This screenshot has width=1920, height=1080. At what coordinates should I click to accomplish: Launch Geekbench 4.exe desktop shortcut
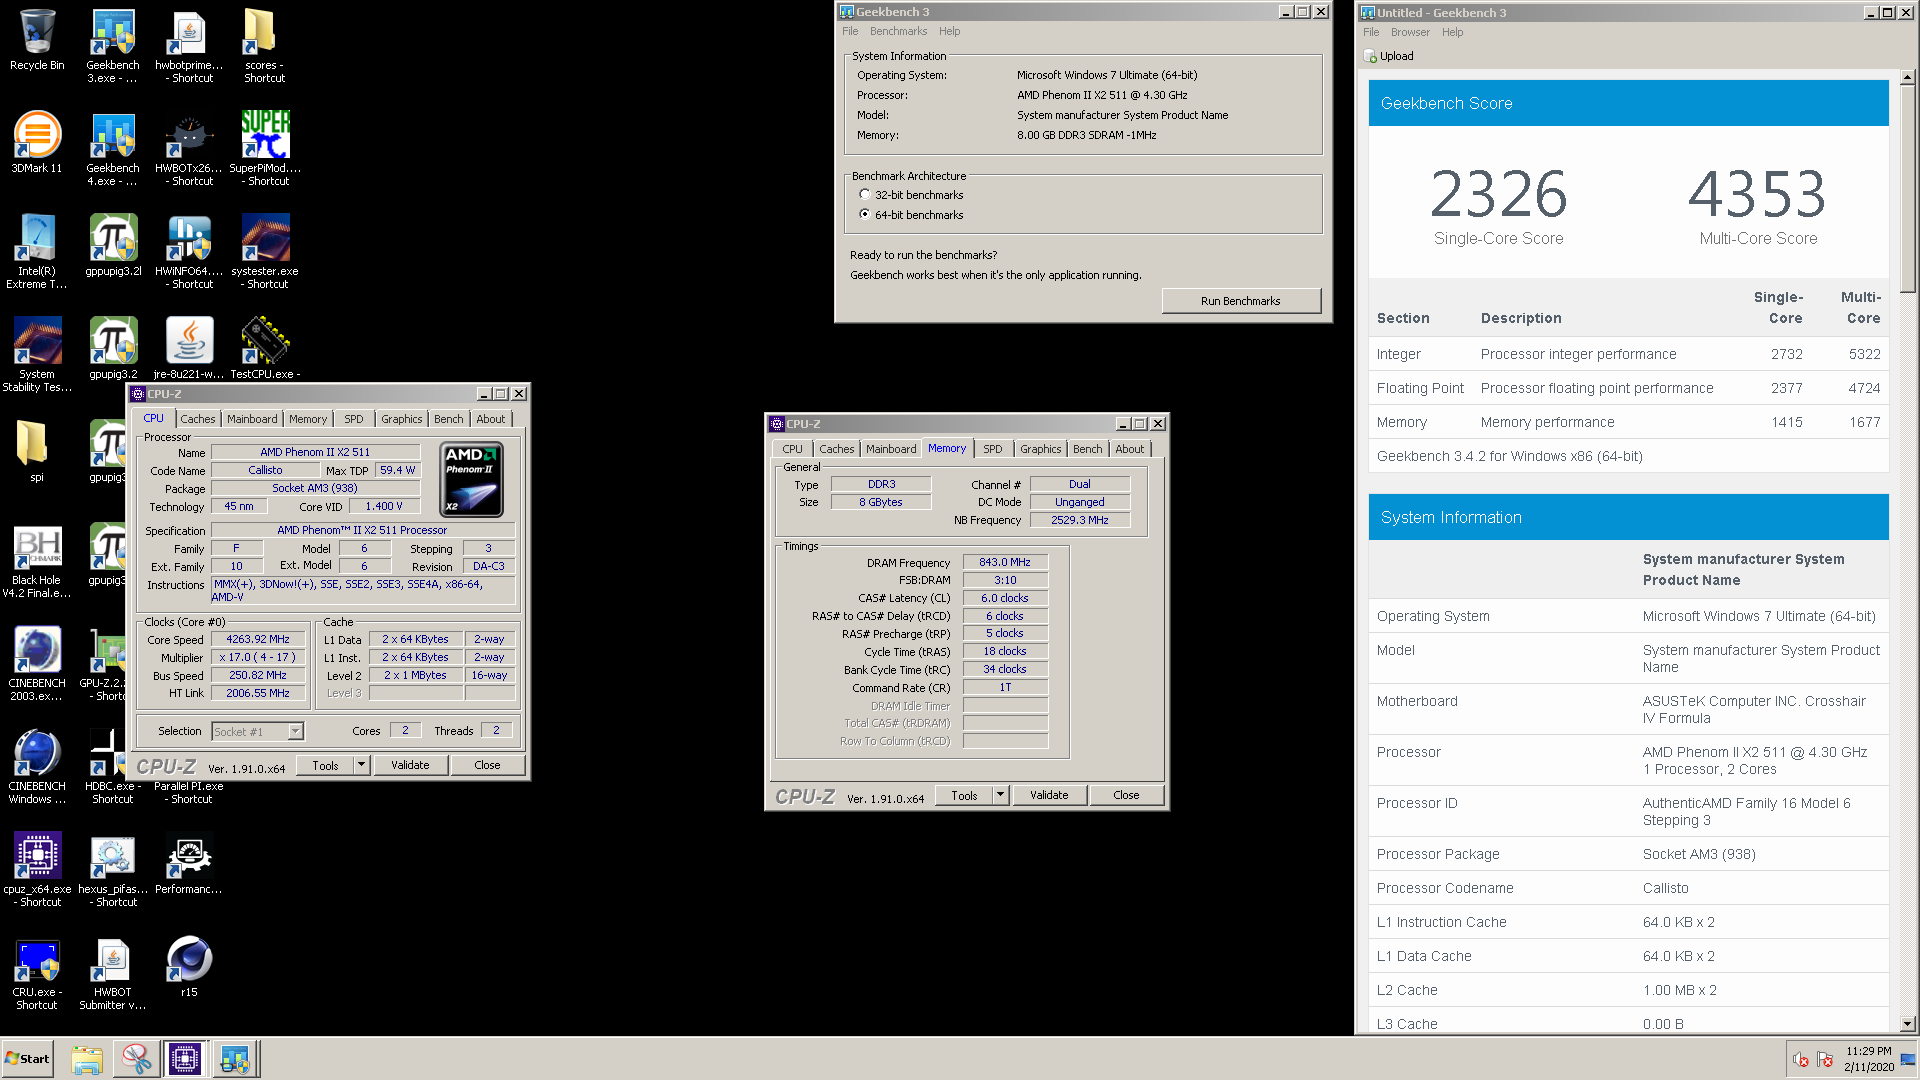(x=113, y=149)
